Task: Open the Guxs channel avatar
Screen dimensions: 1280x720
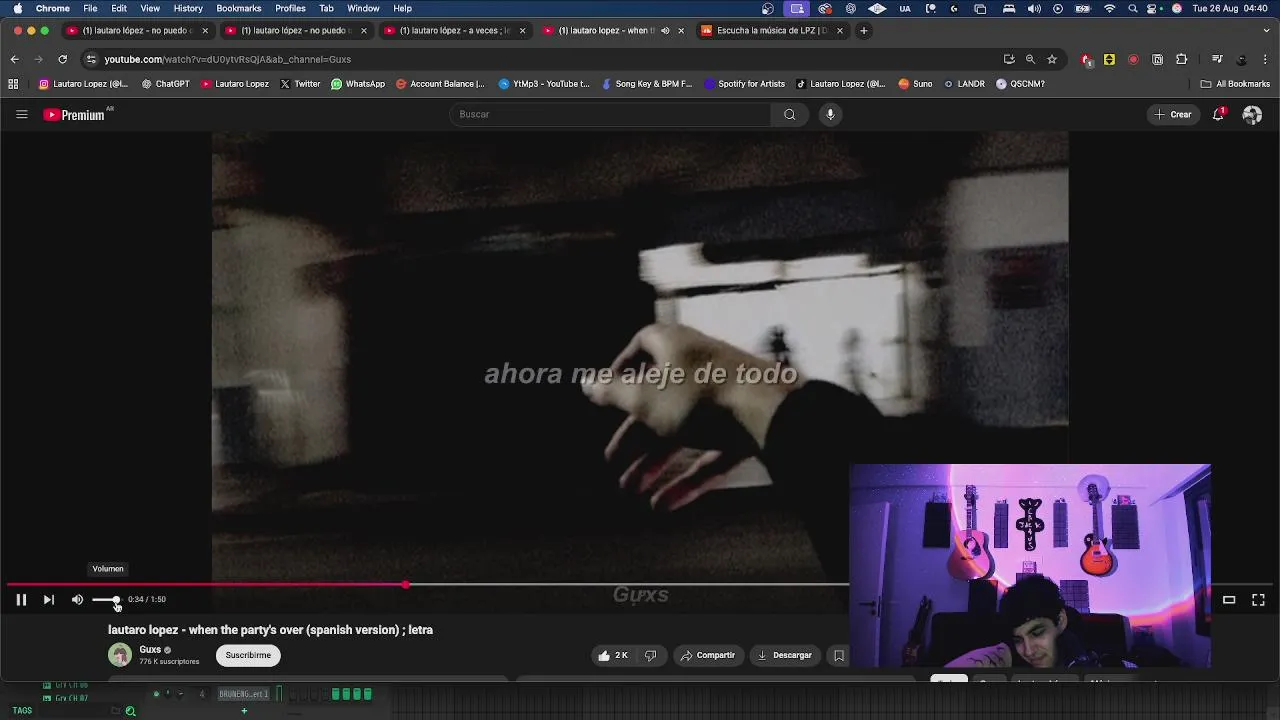Action: [x=120, y=655]
